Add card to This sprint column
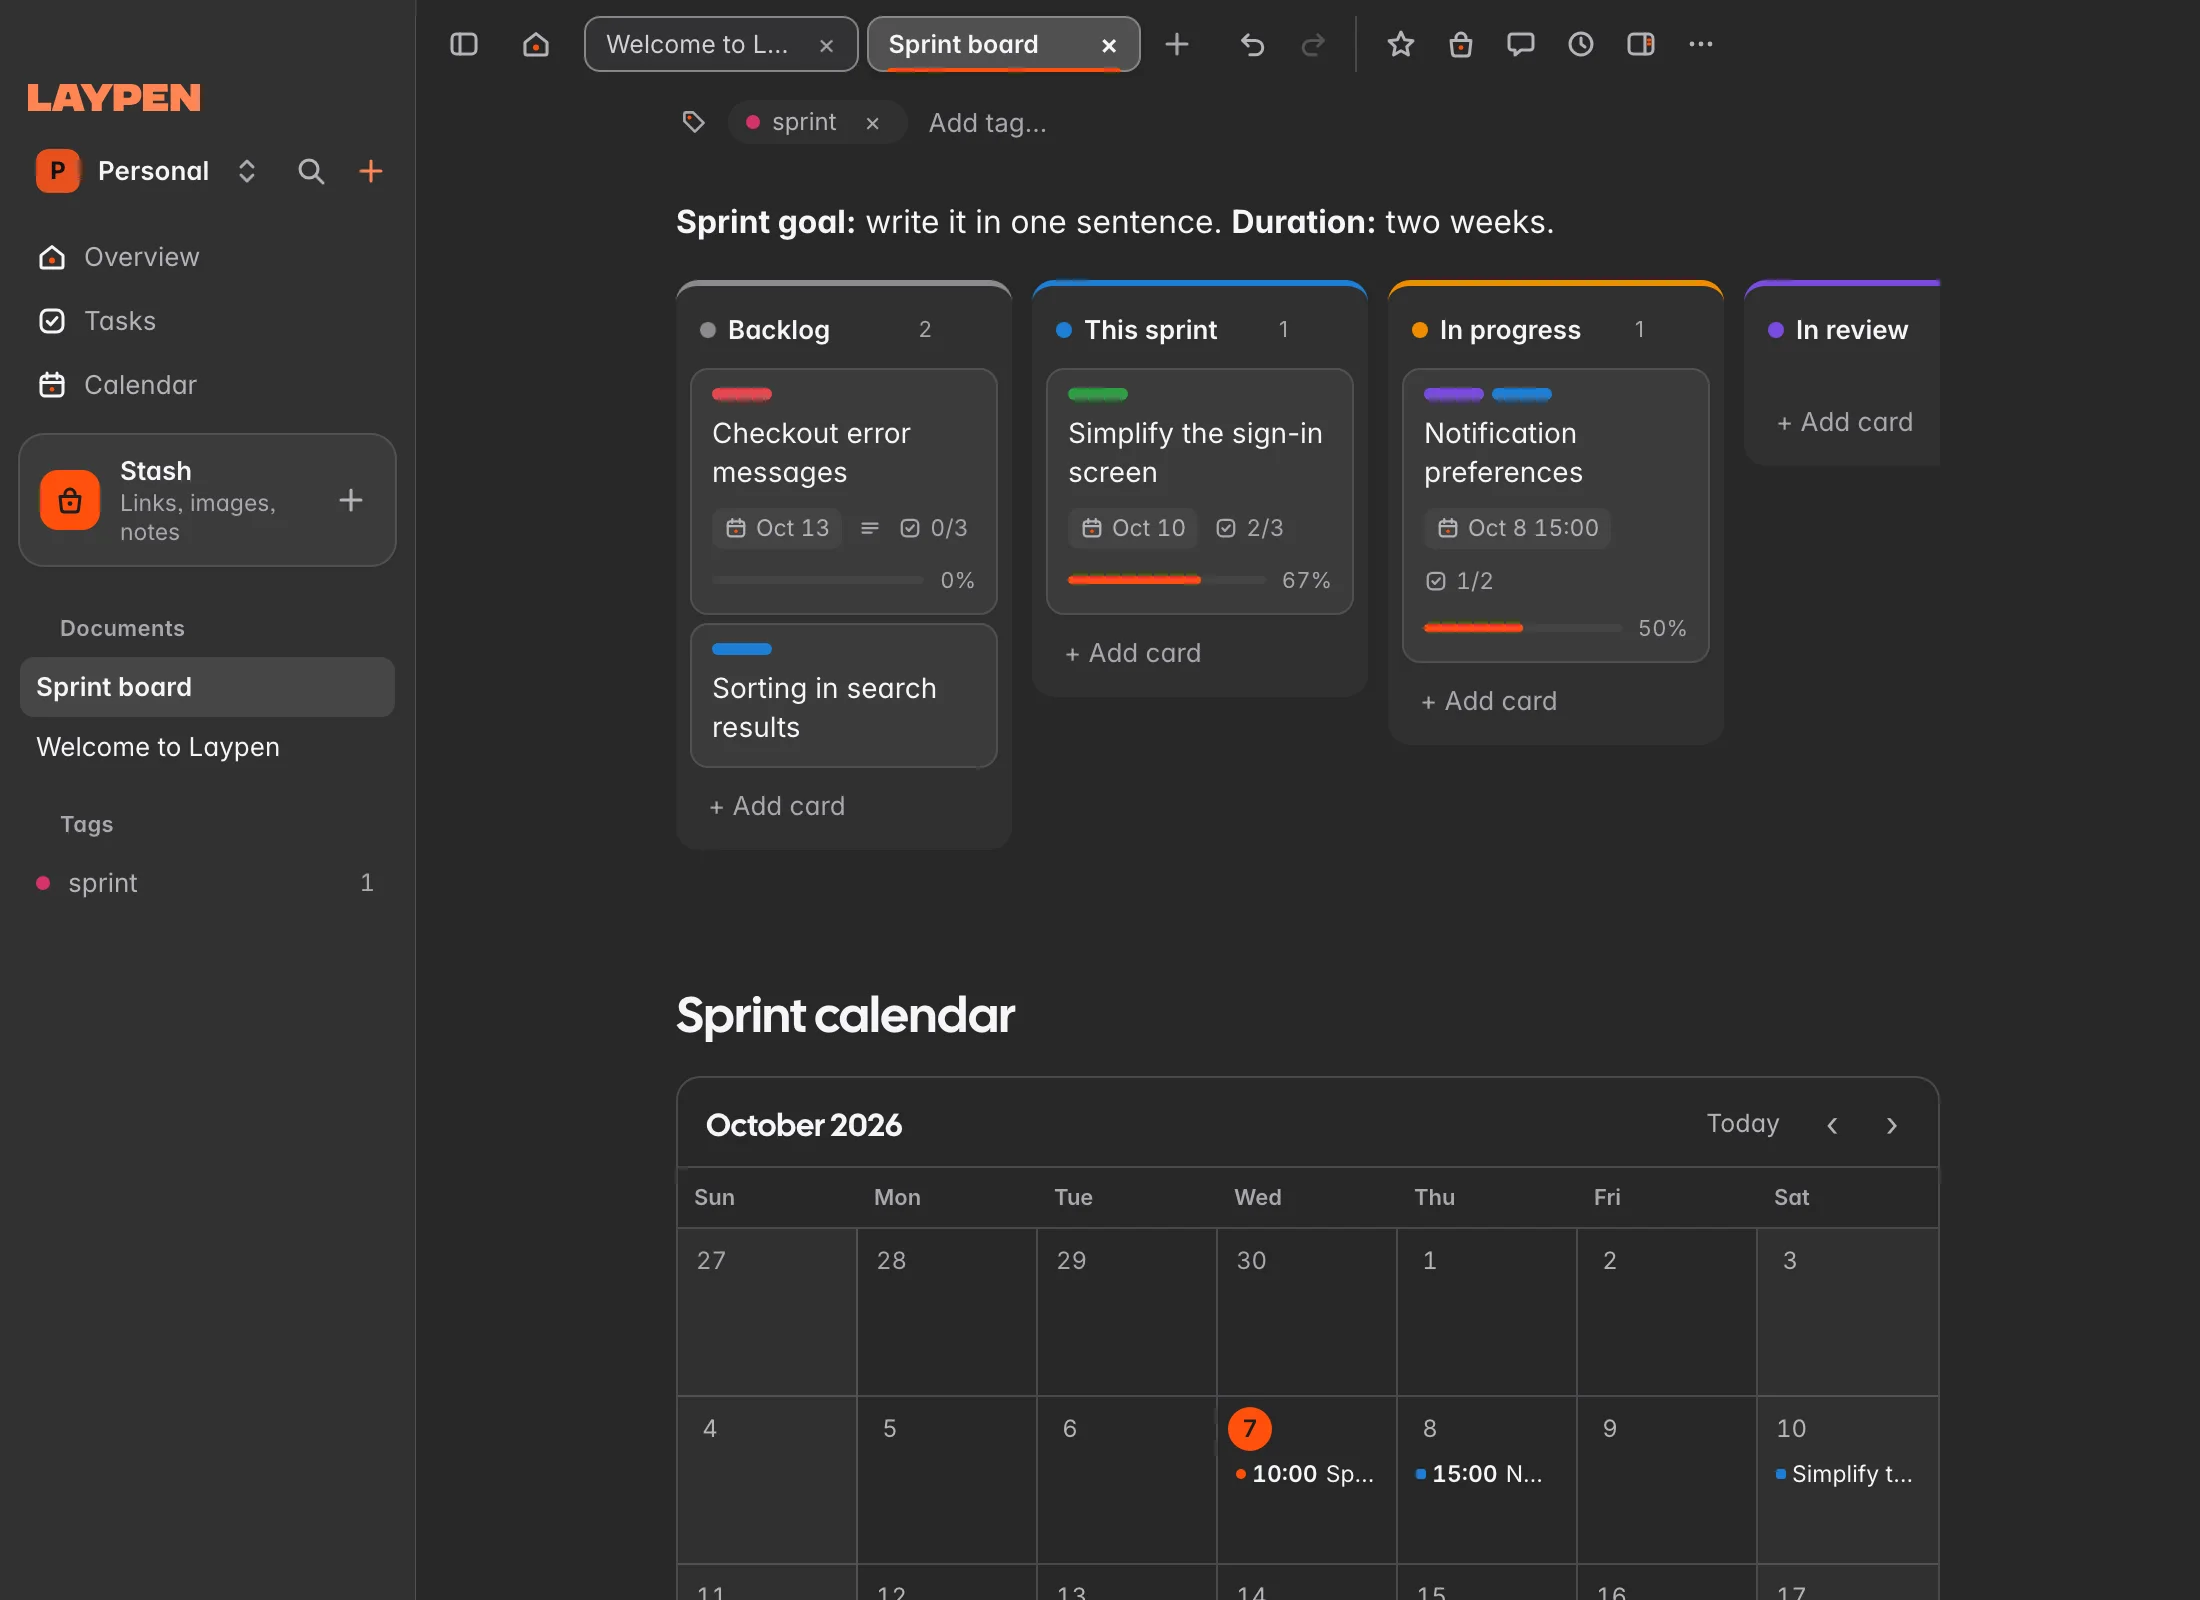 click(x=1133, y=653)
